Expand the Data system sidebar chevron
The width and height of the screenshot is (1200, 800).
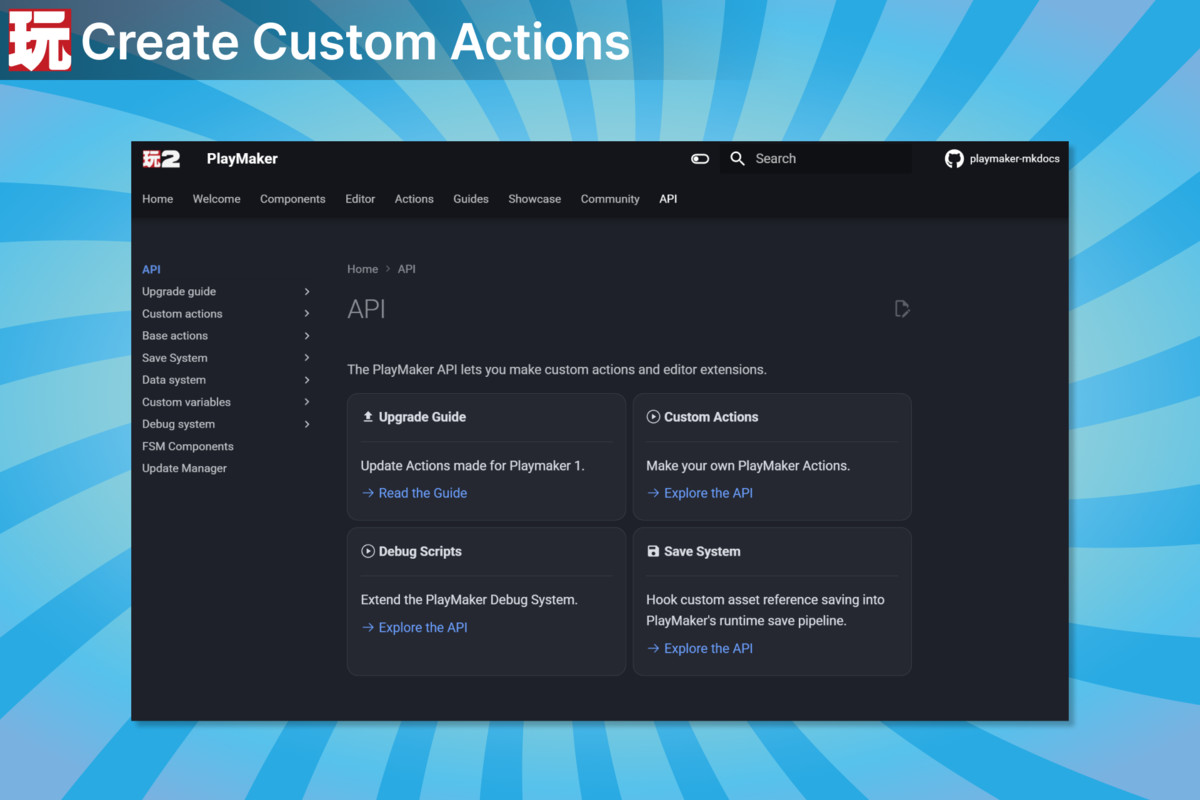pos(307,380)
